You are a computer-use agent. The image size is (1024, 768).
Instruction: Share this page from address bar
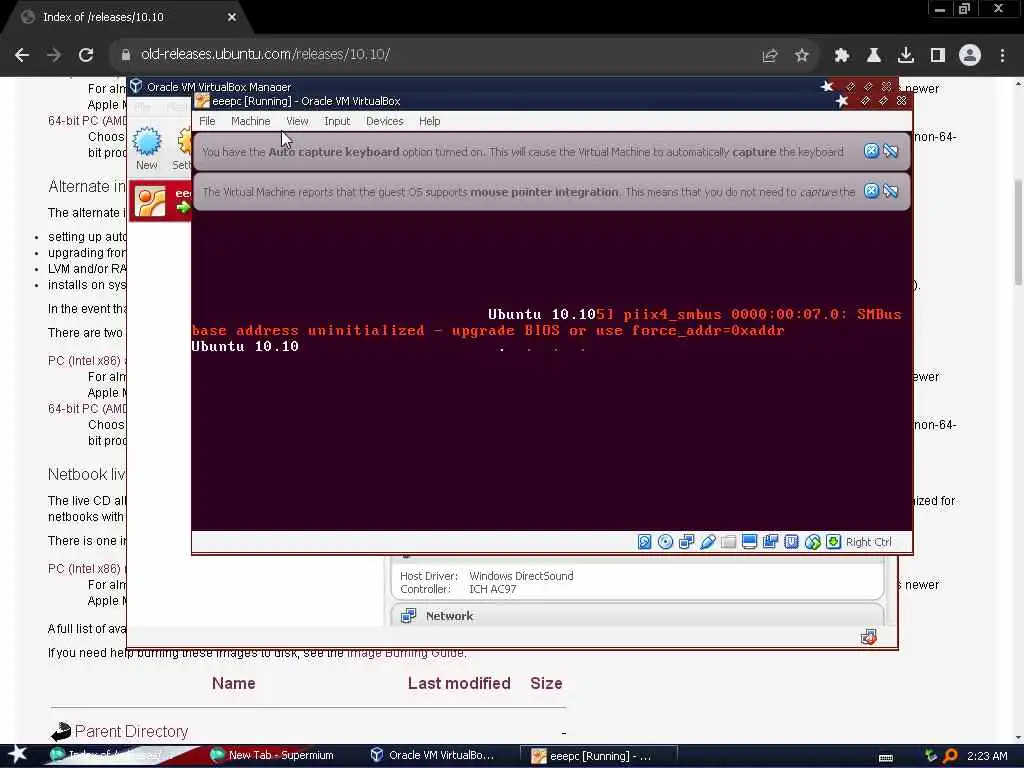[x=770, y=56]
